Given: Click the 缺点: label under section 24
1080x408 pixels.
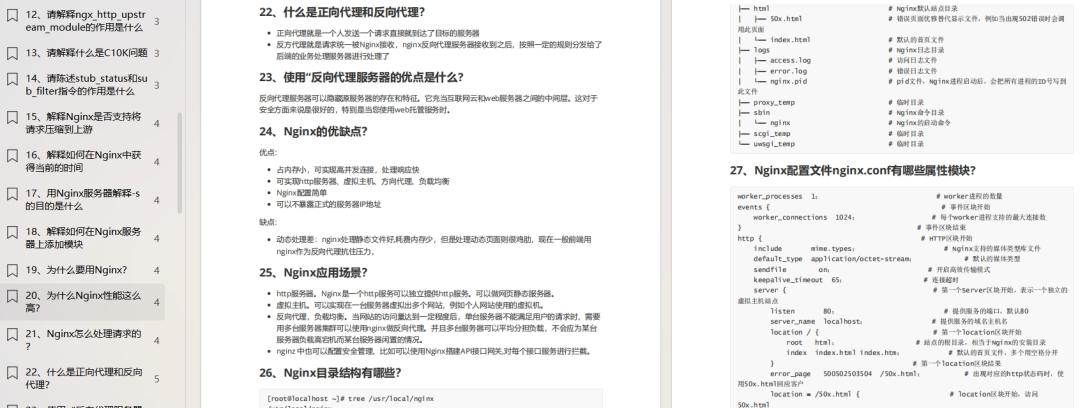Looking at the screenshot, I should click(x=268, y=222).
